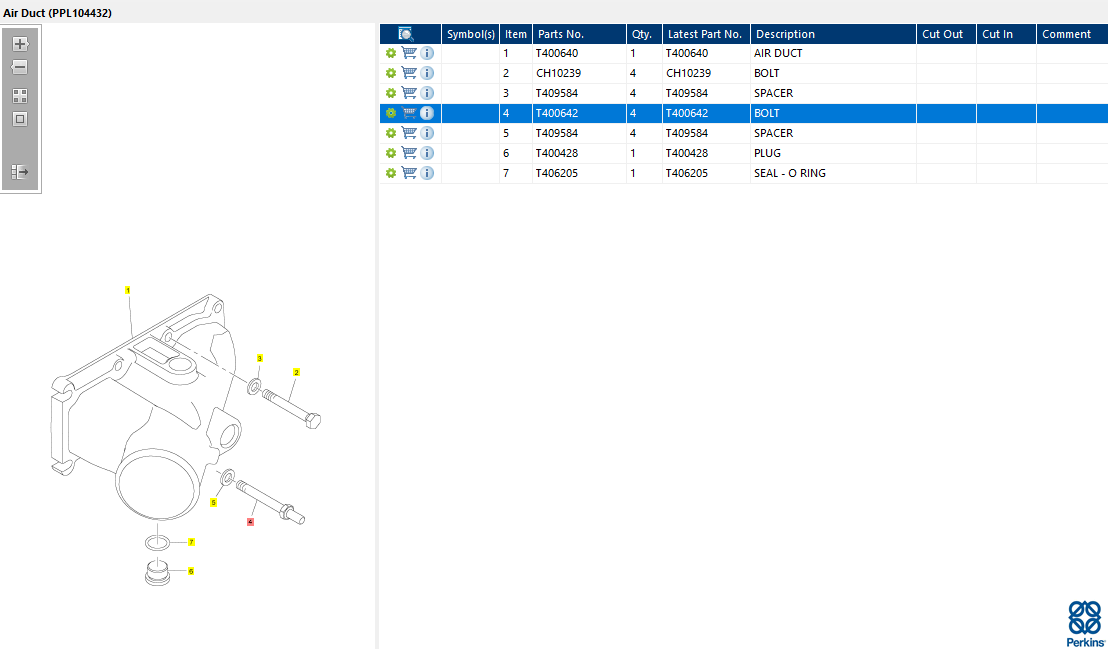
Task: Zoom in on the diagram with plus icon
Action: [x=20, y=44]
